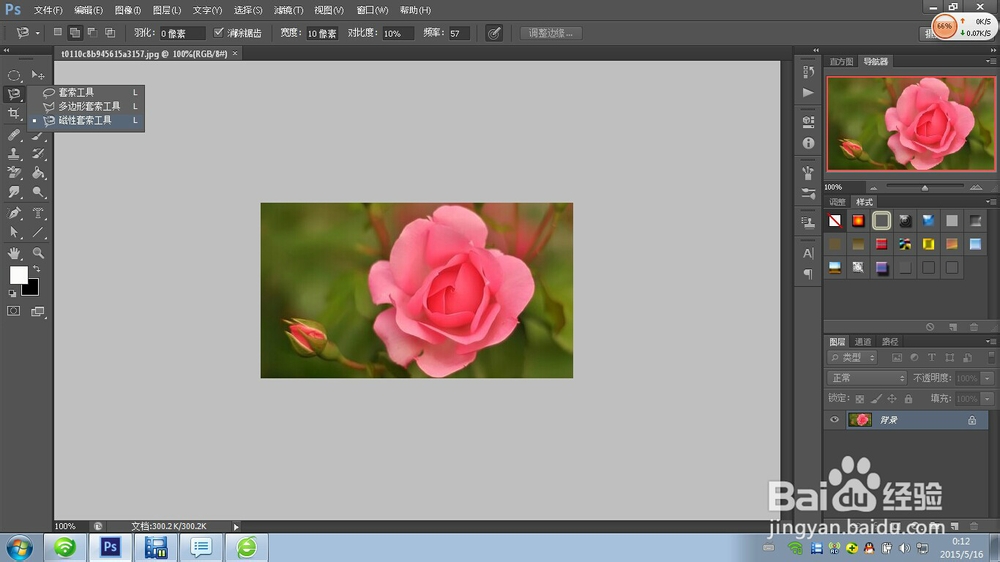Open the 滤镜(T) menu
Image resolution: width=1000 pixels, height=562 pixels.
(x=288, y=10)
